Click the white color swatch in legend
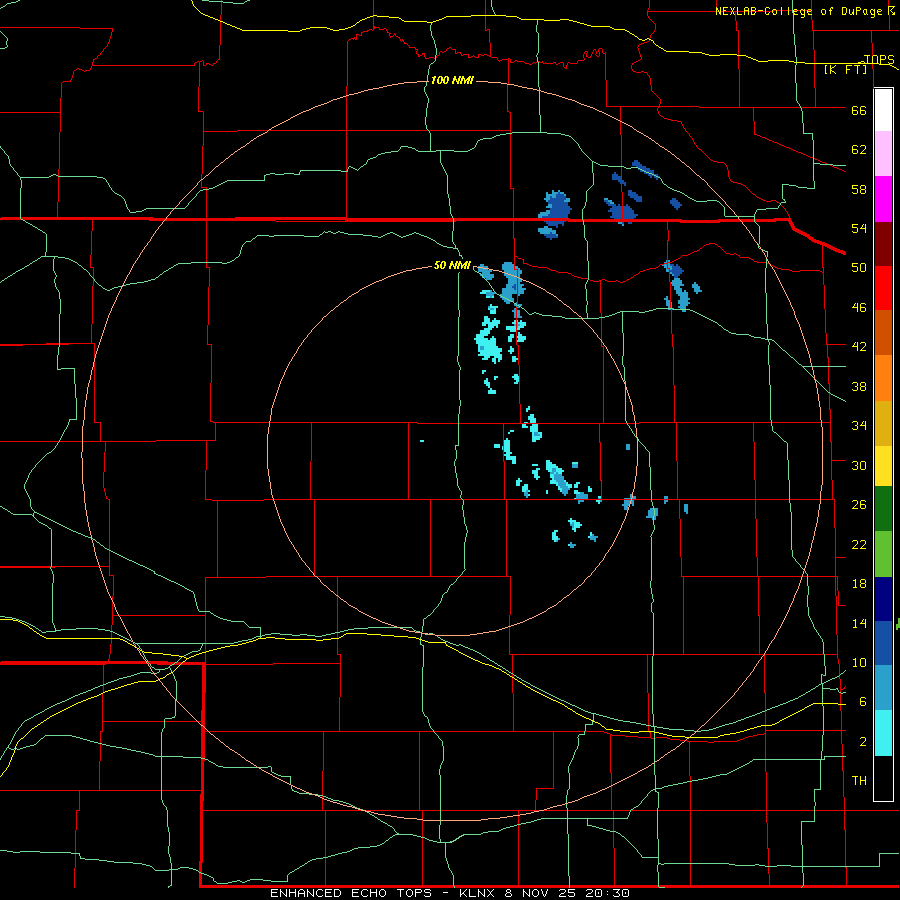The height and width of the screenshot is (900, 900). [883, 110]
